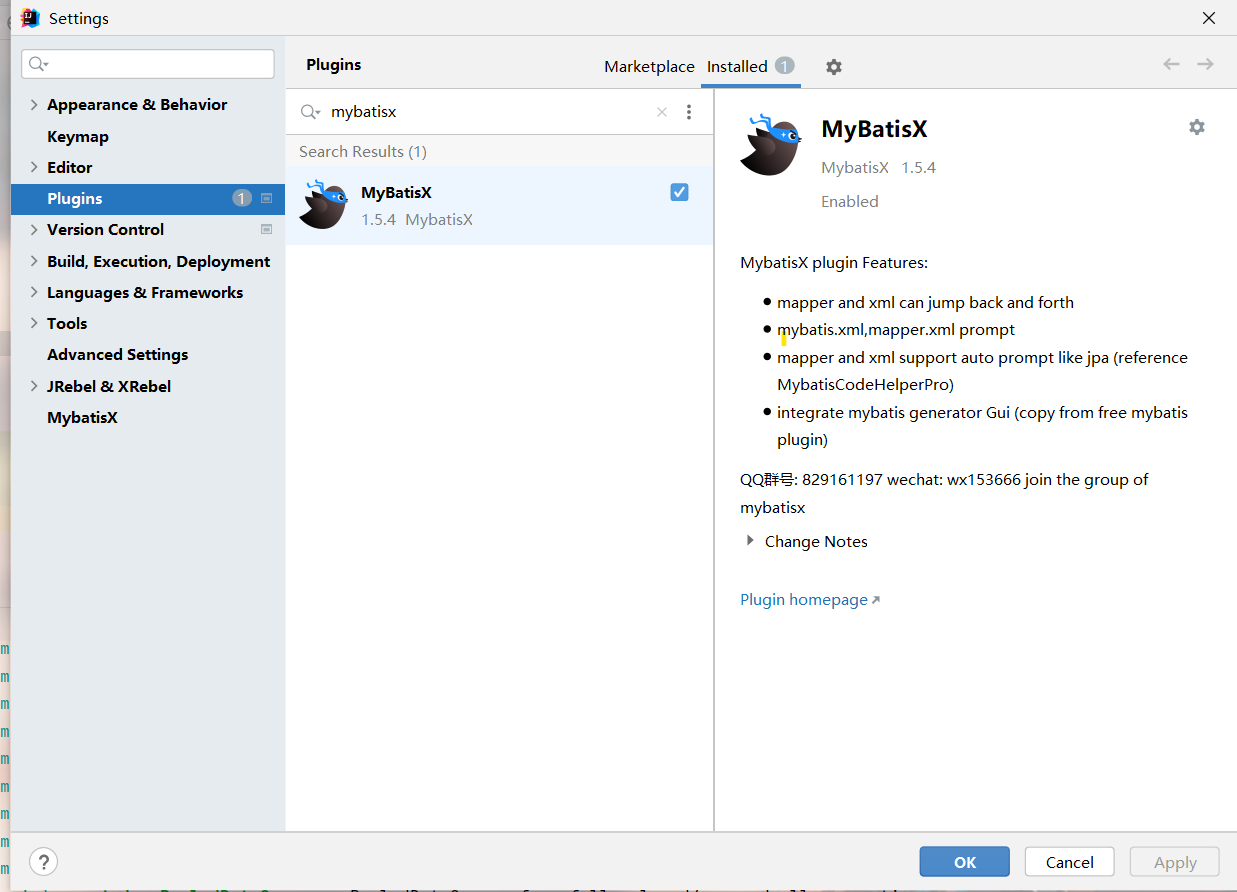Click the plugin search field with mybatisx
This screenshot has height=892, width=1237.
pos(490,112)
